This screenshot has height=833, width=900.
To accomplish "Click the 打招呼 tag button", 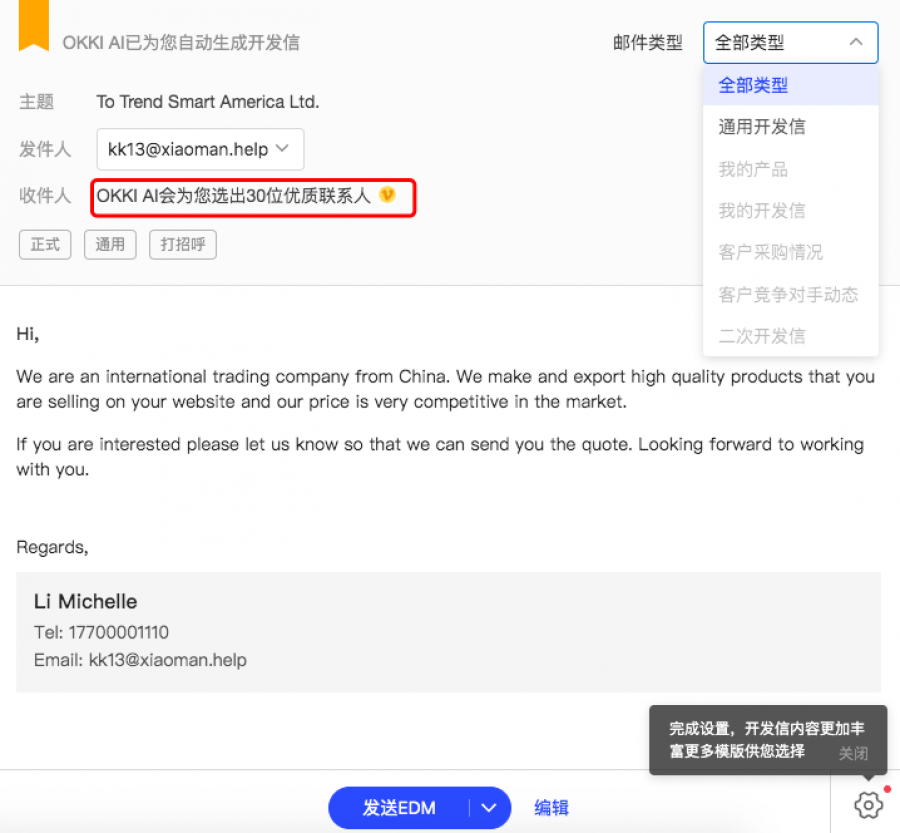I will 183,245.
